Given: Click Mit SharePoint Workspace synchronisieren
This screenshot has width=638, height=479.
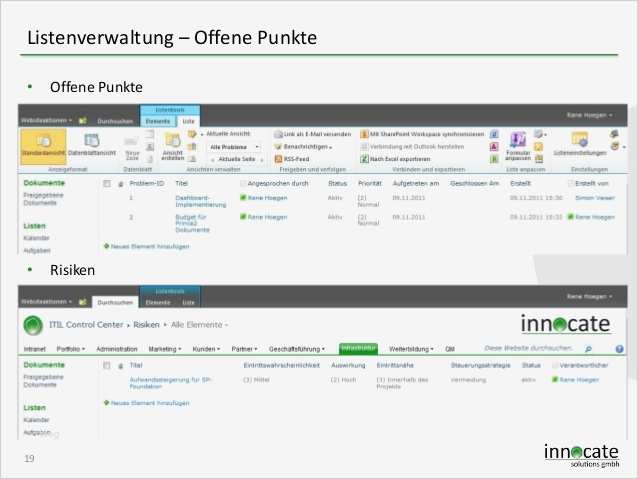Looking at the screenshot, I should tap(422, 134).
